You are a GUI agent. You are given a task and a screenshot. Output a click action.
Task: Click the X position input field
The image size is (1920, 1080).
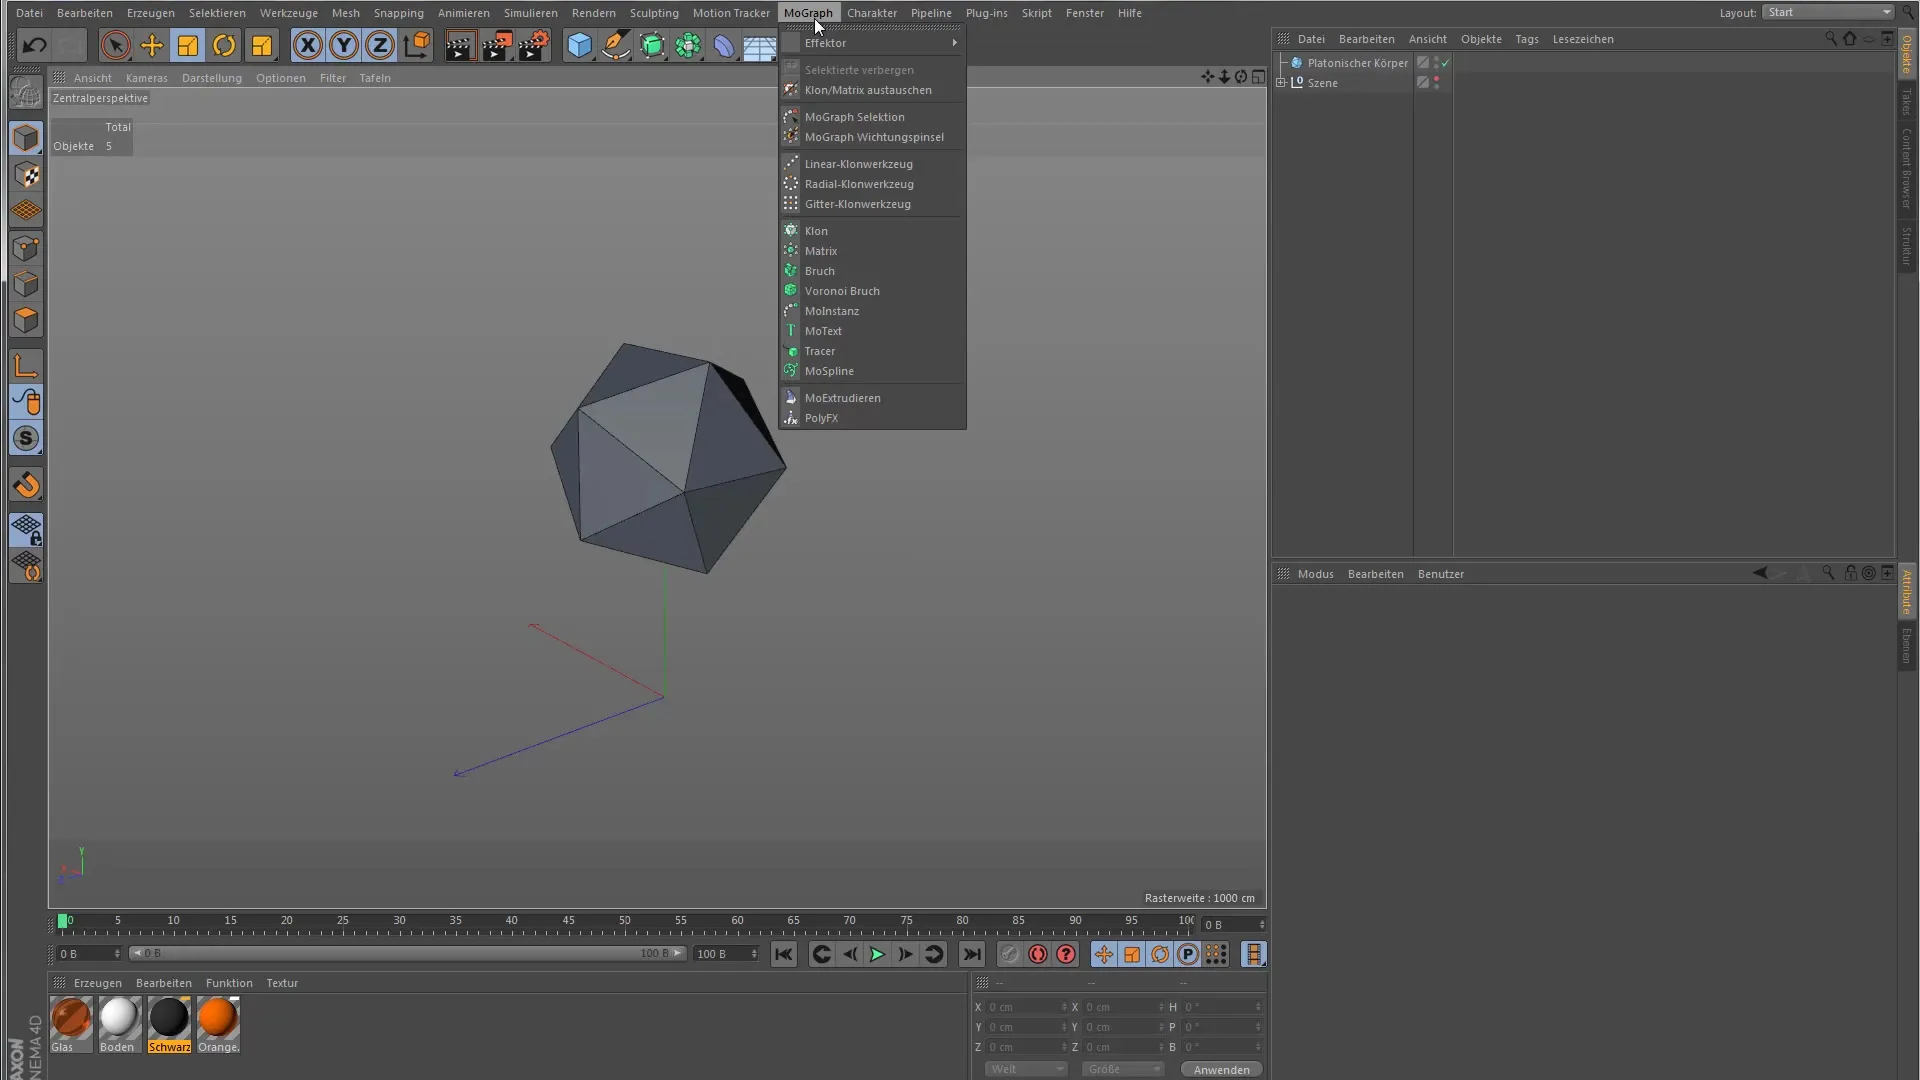point(1027,1007)
